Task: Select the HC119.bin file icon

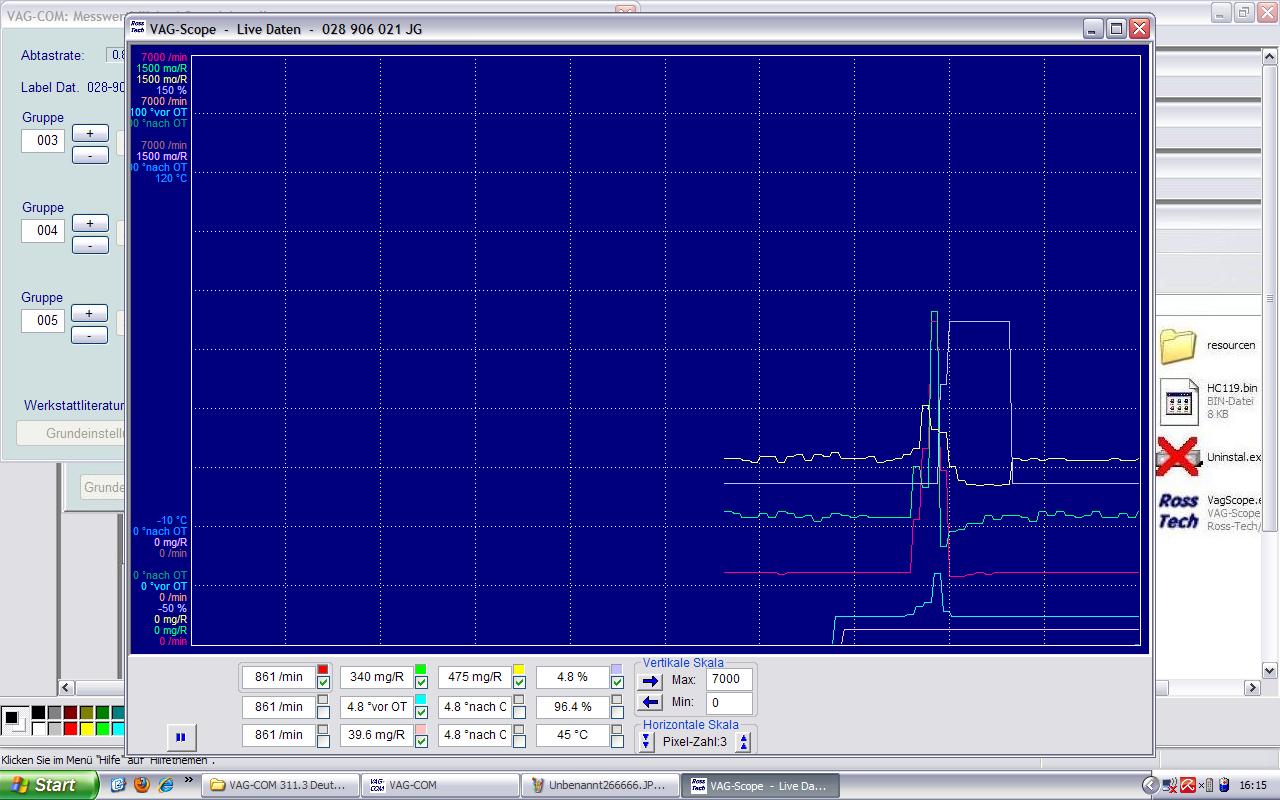Action: pyautogui.click(x=1179, y=401)
